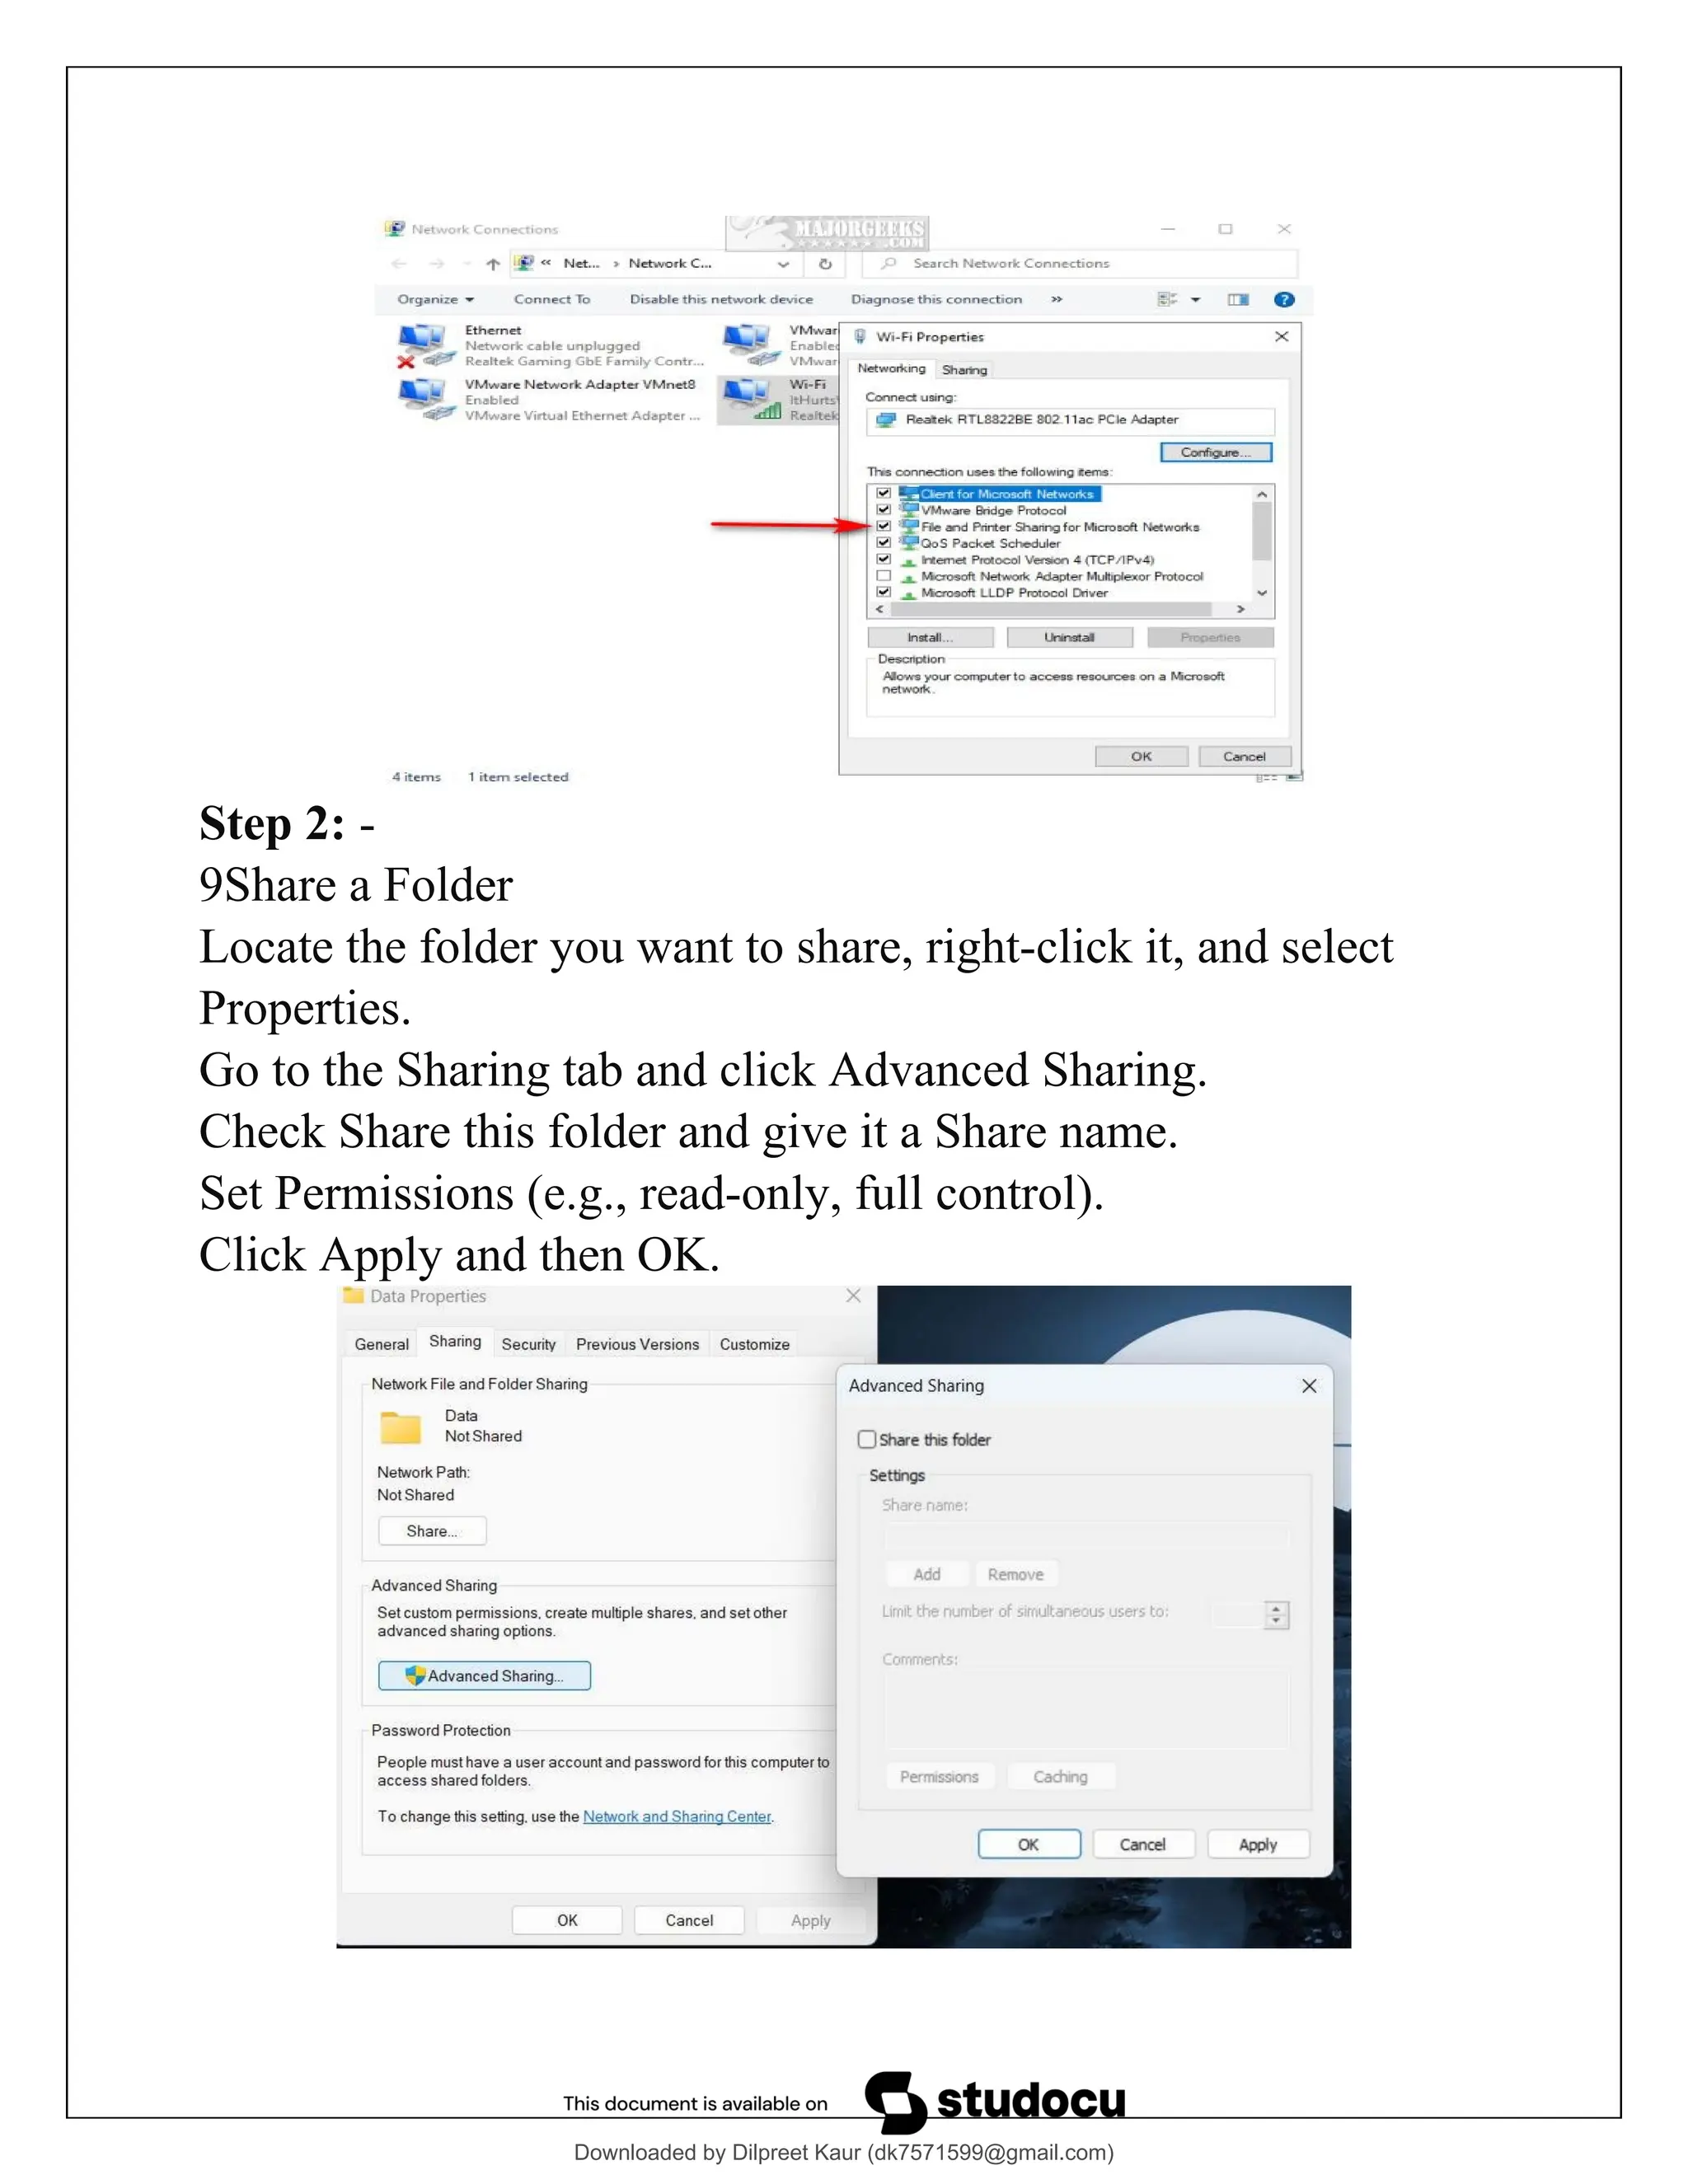Switch to Networking tab in Wi-Fi Properties
Image resolution: width=1688 pixels, height=2184 pixels.
[891, 368]
